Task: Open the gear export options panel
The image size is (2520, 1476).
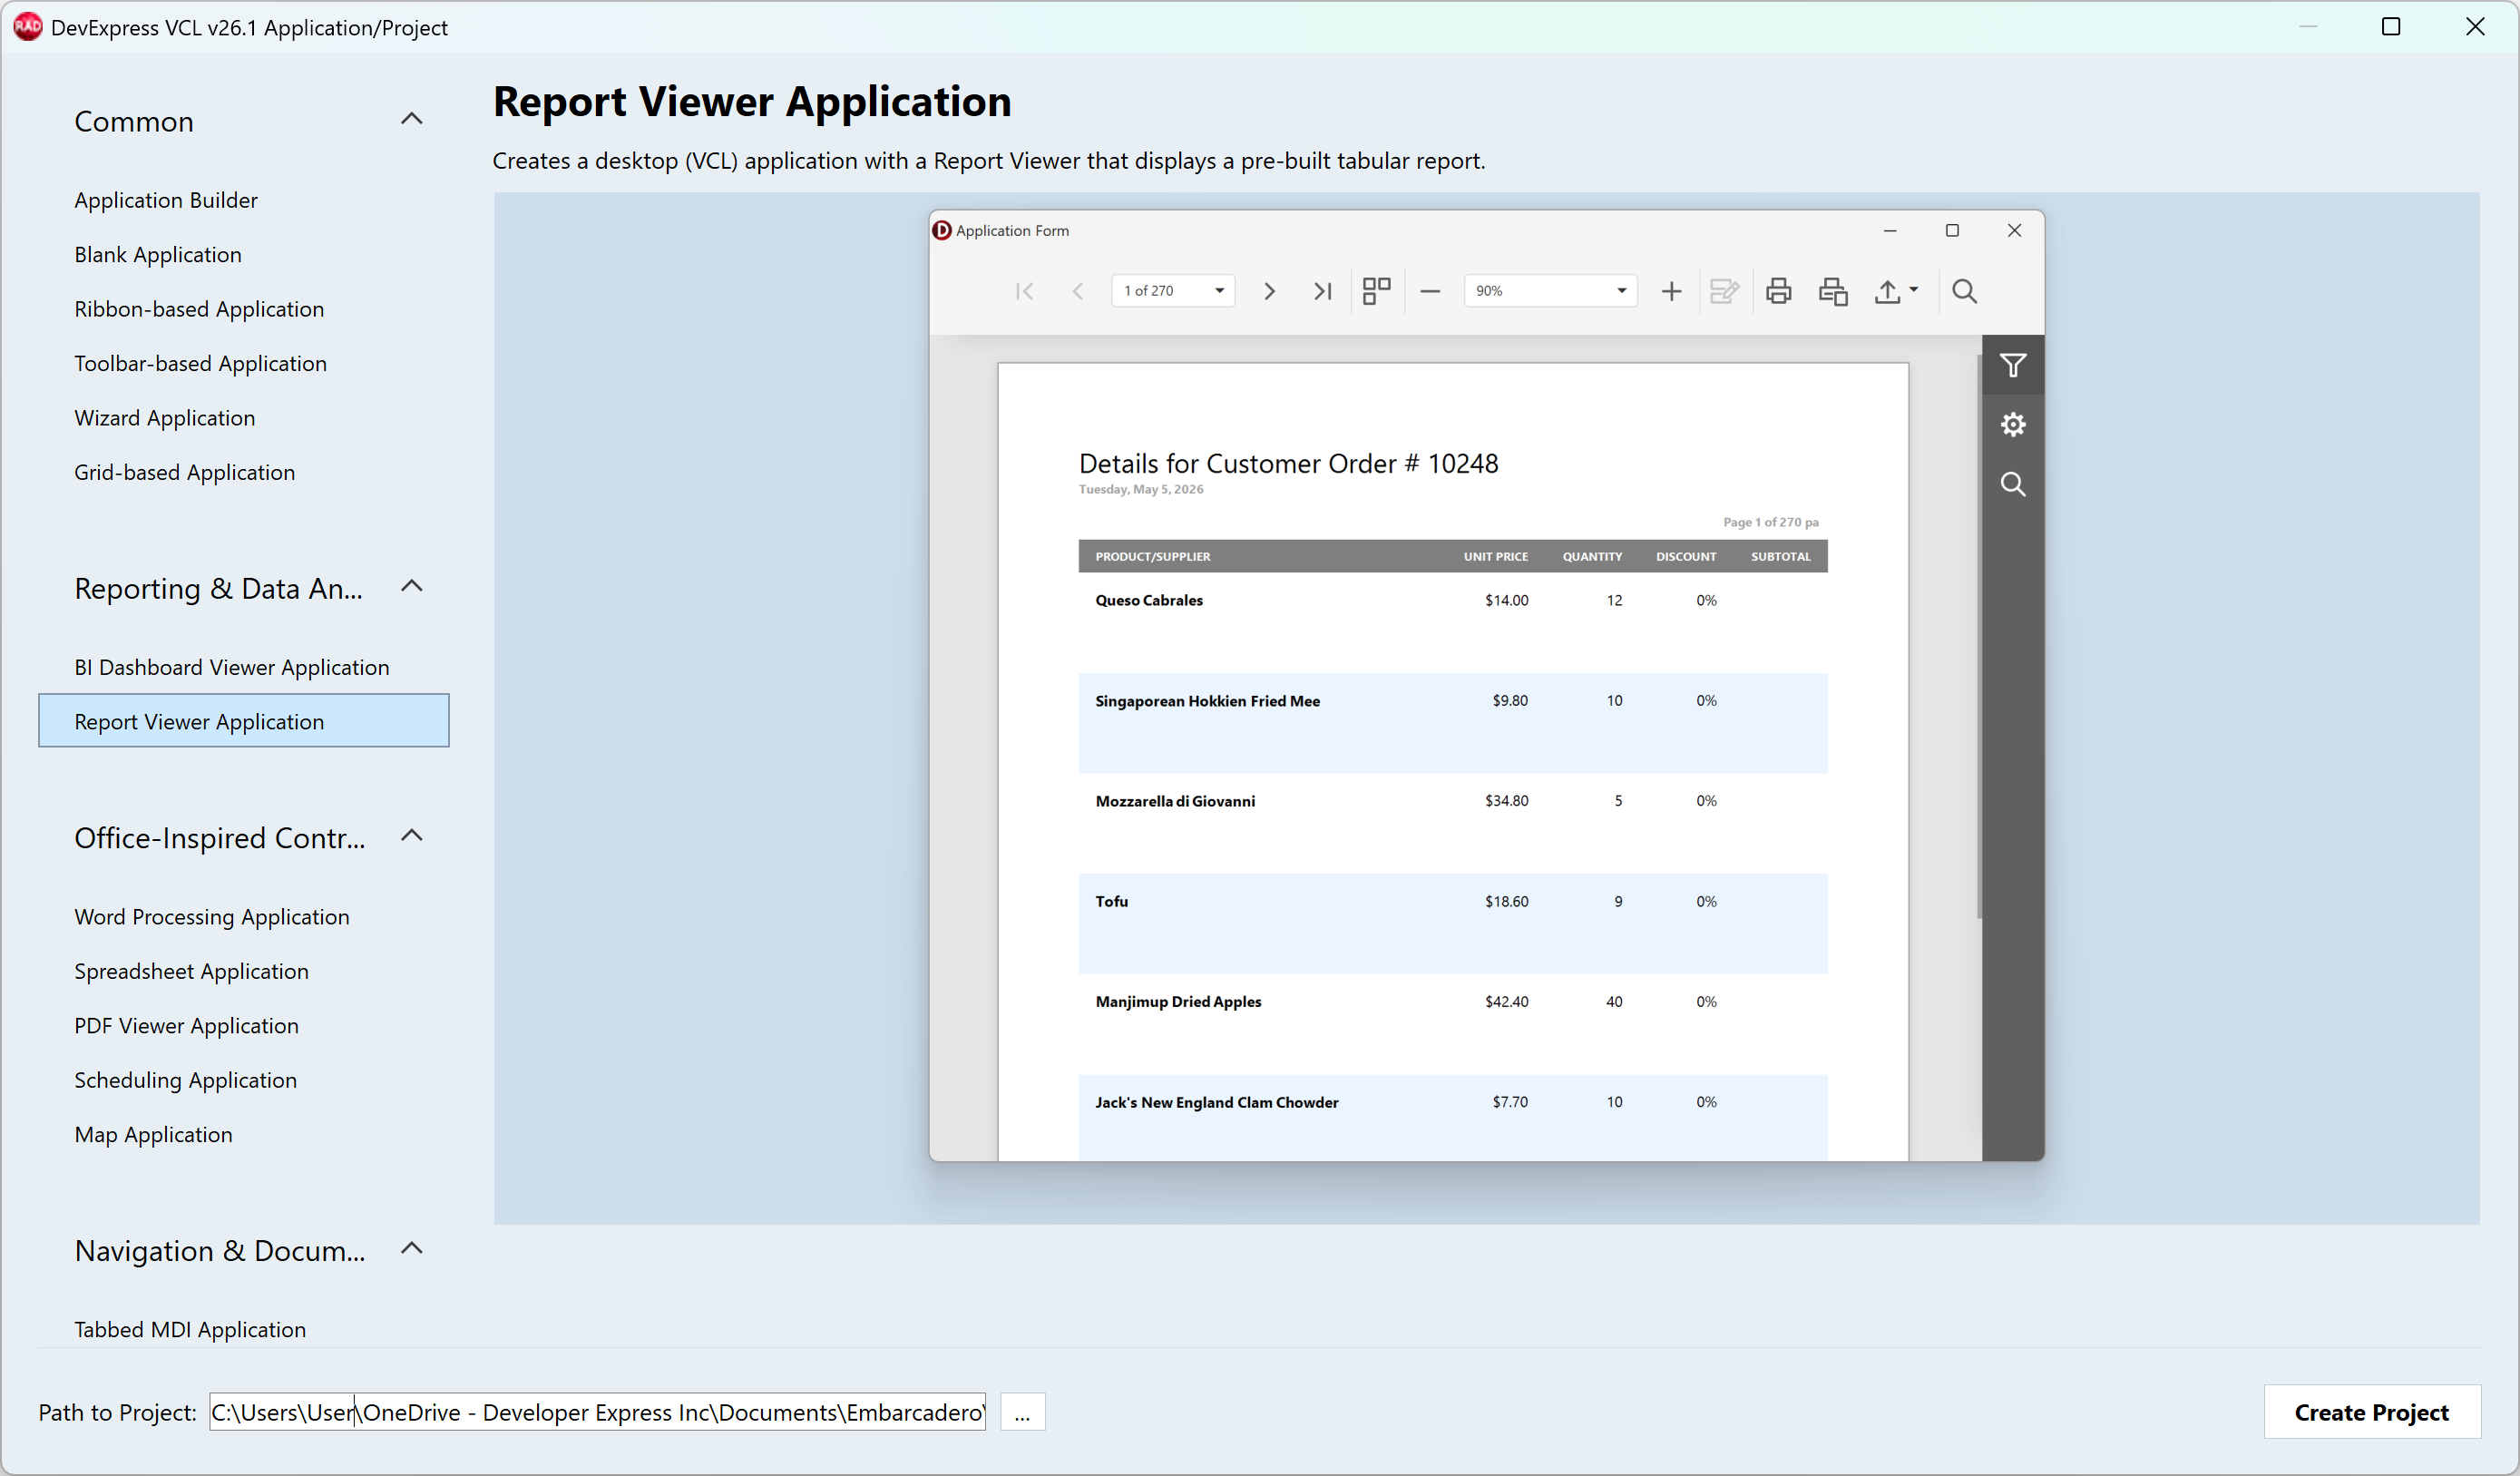Action: pos(2013,424)
